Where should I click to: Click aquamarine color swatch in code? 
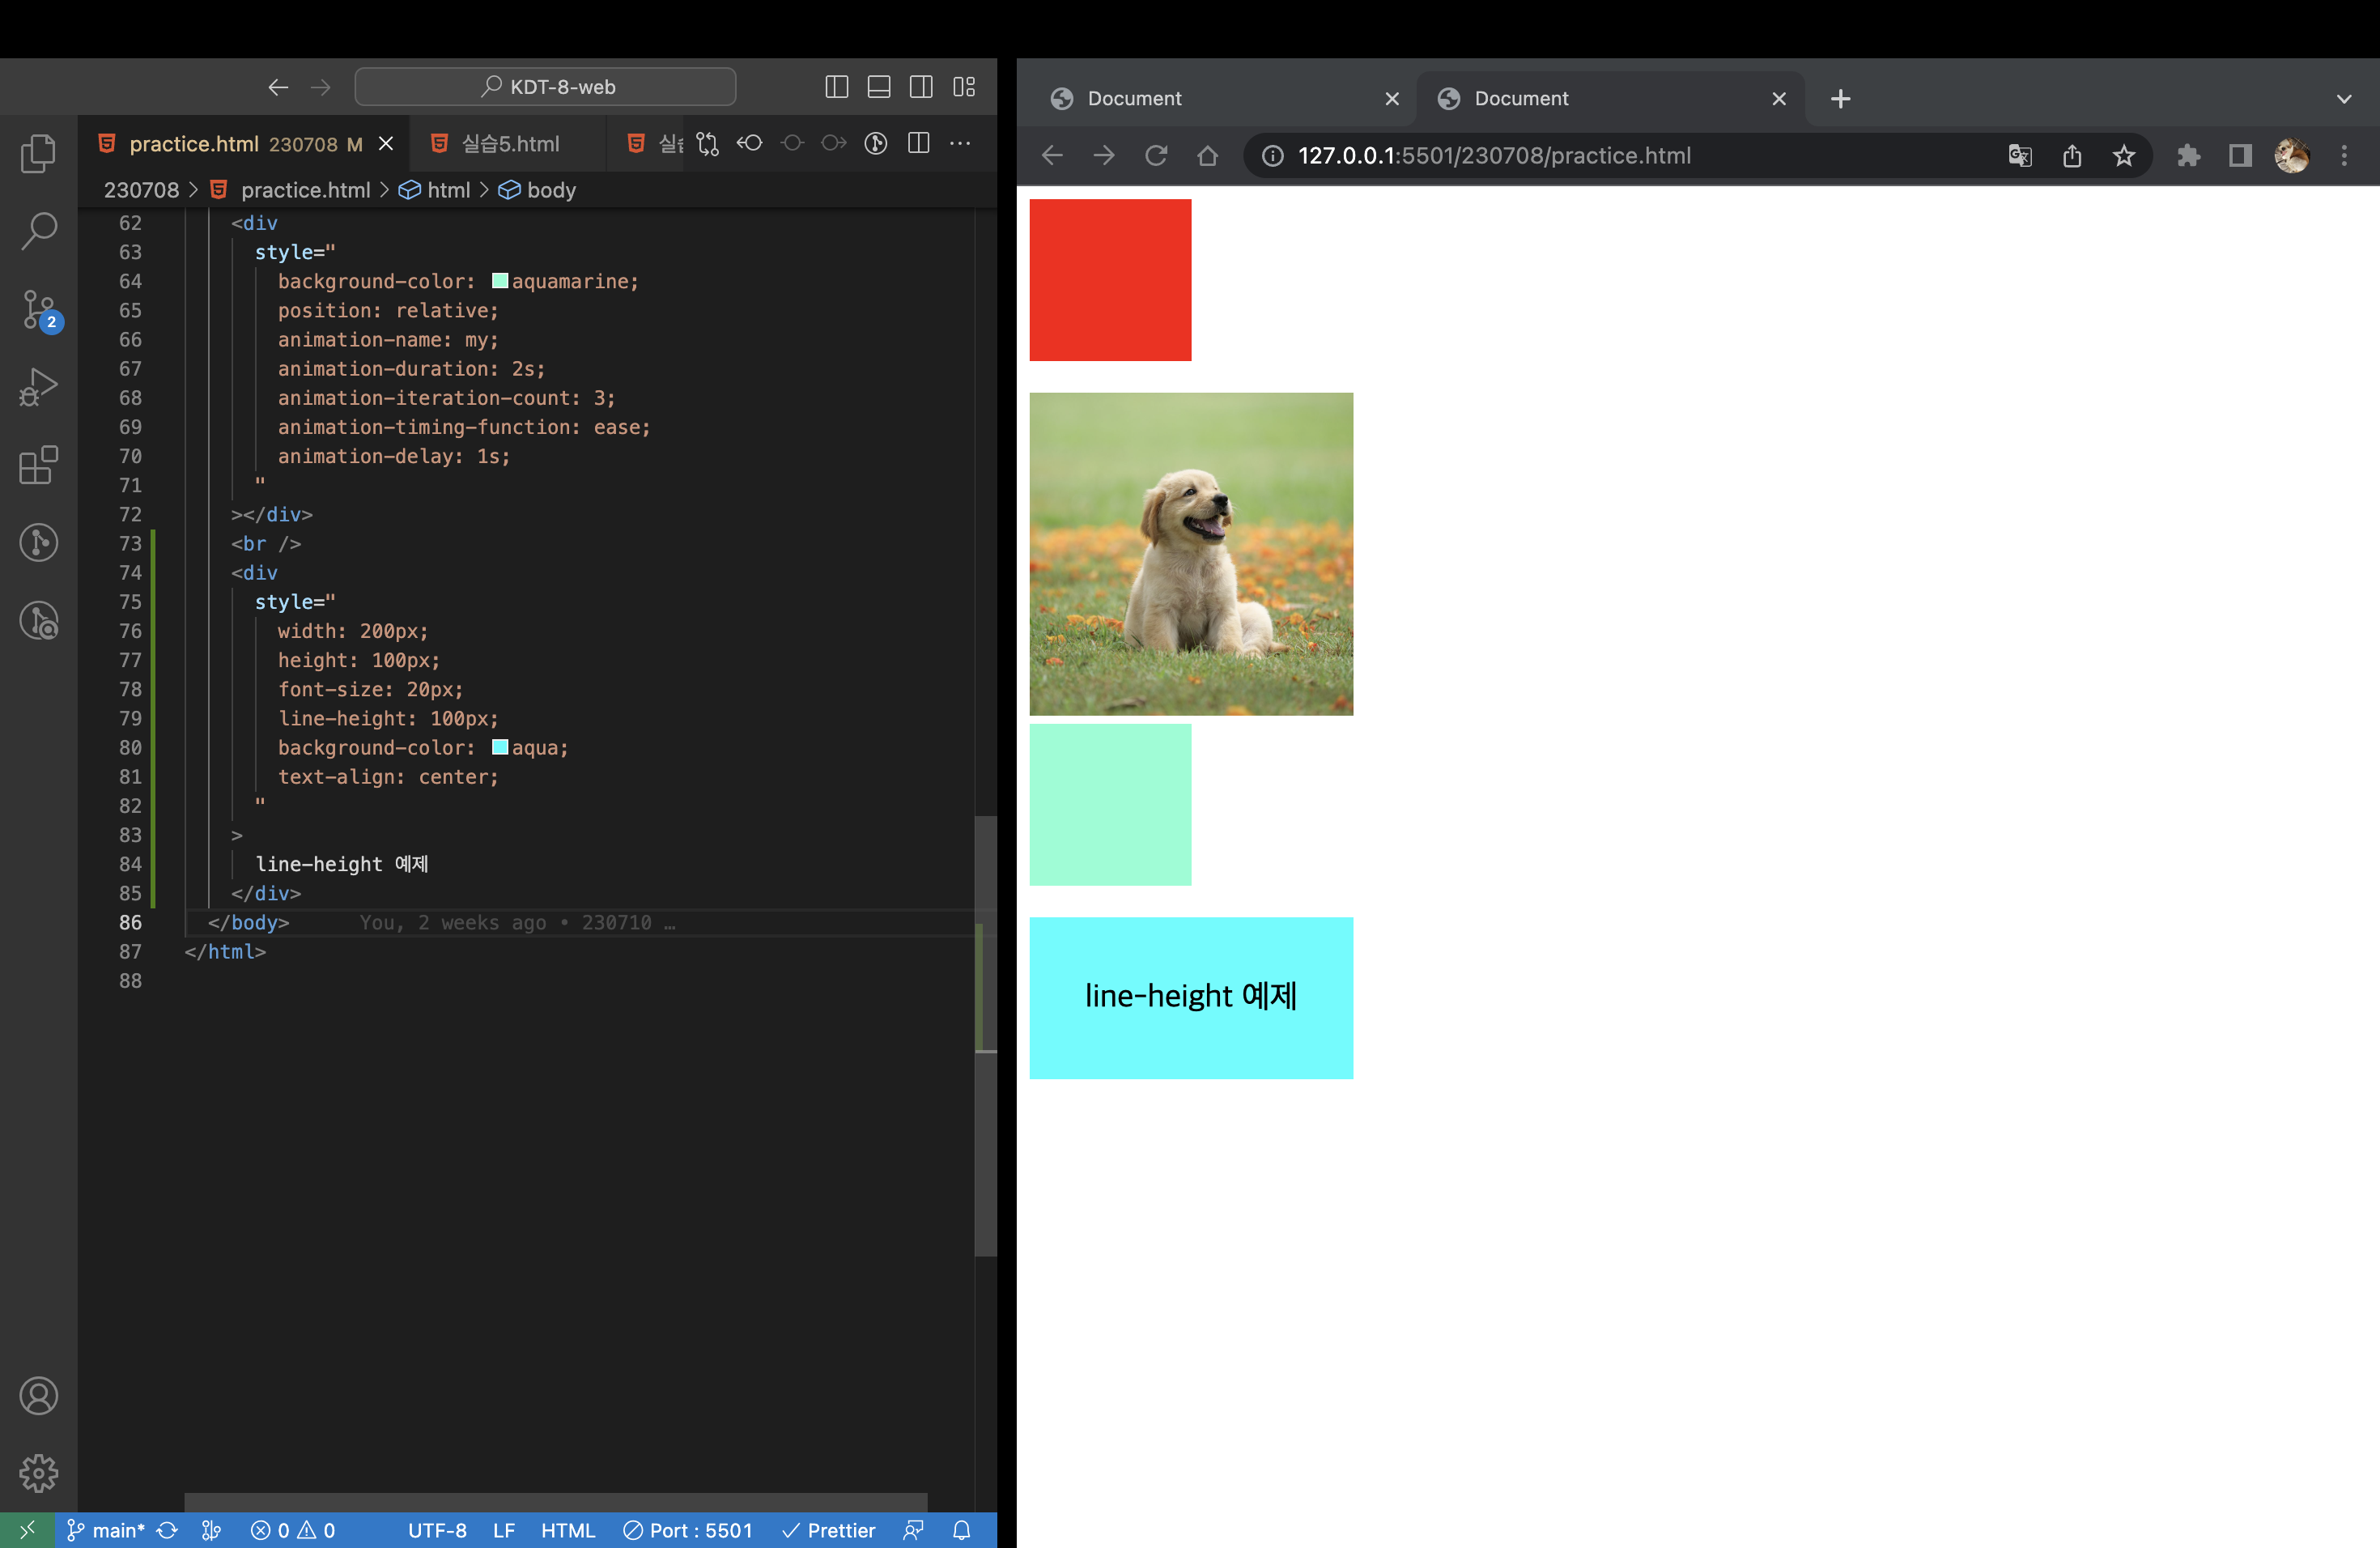pos(500,281)
